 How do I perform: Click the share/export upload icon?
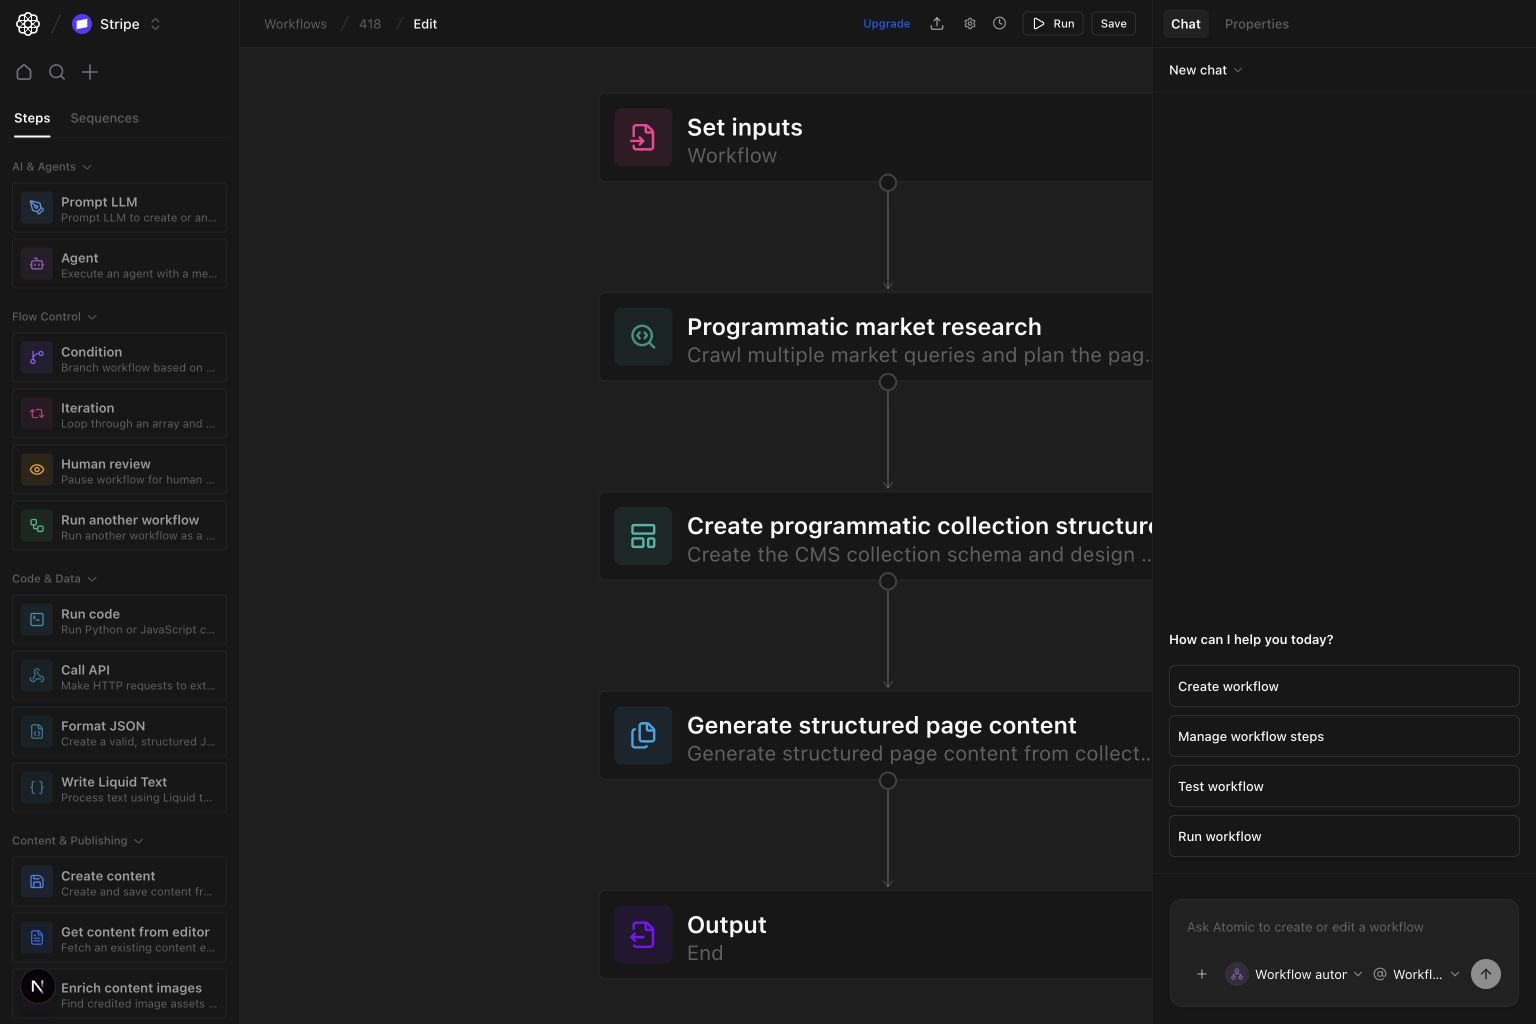click(937, 24)
